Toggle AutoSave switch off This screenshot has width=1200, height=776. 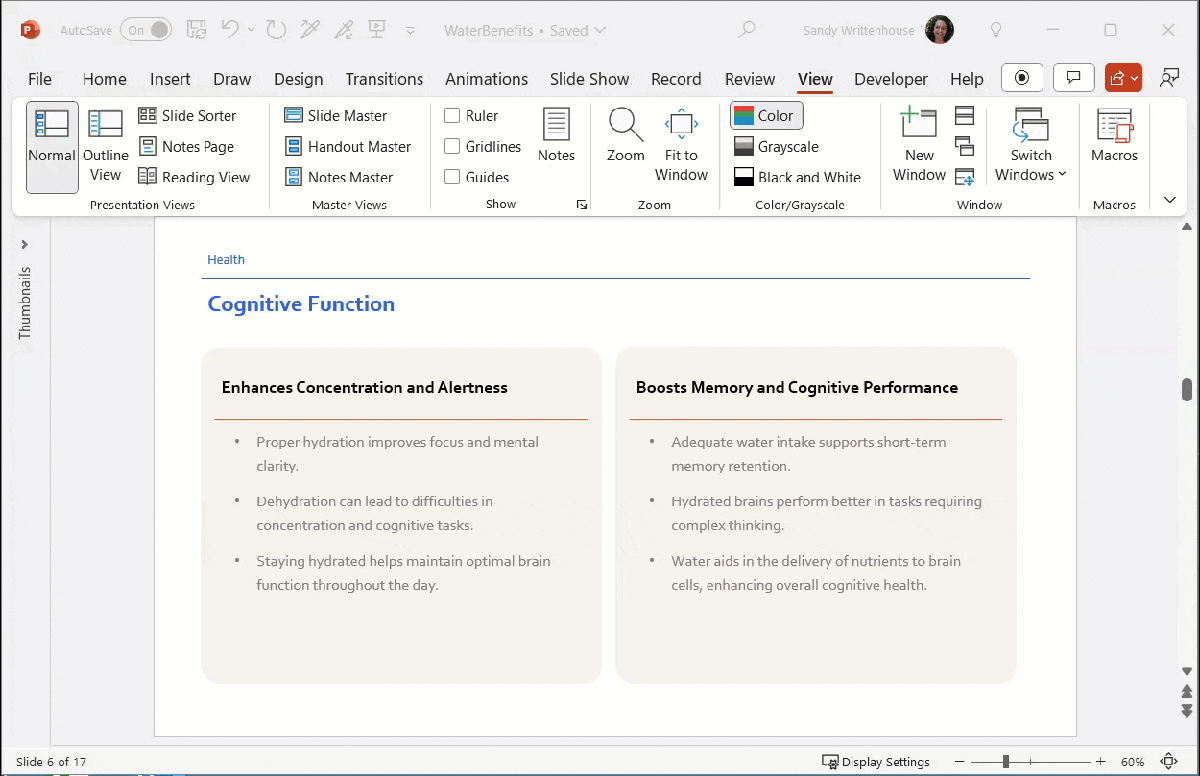point(146,30)
